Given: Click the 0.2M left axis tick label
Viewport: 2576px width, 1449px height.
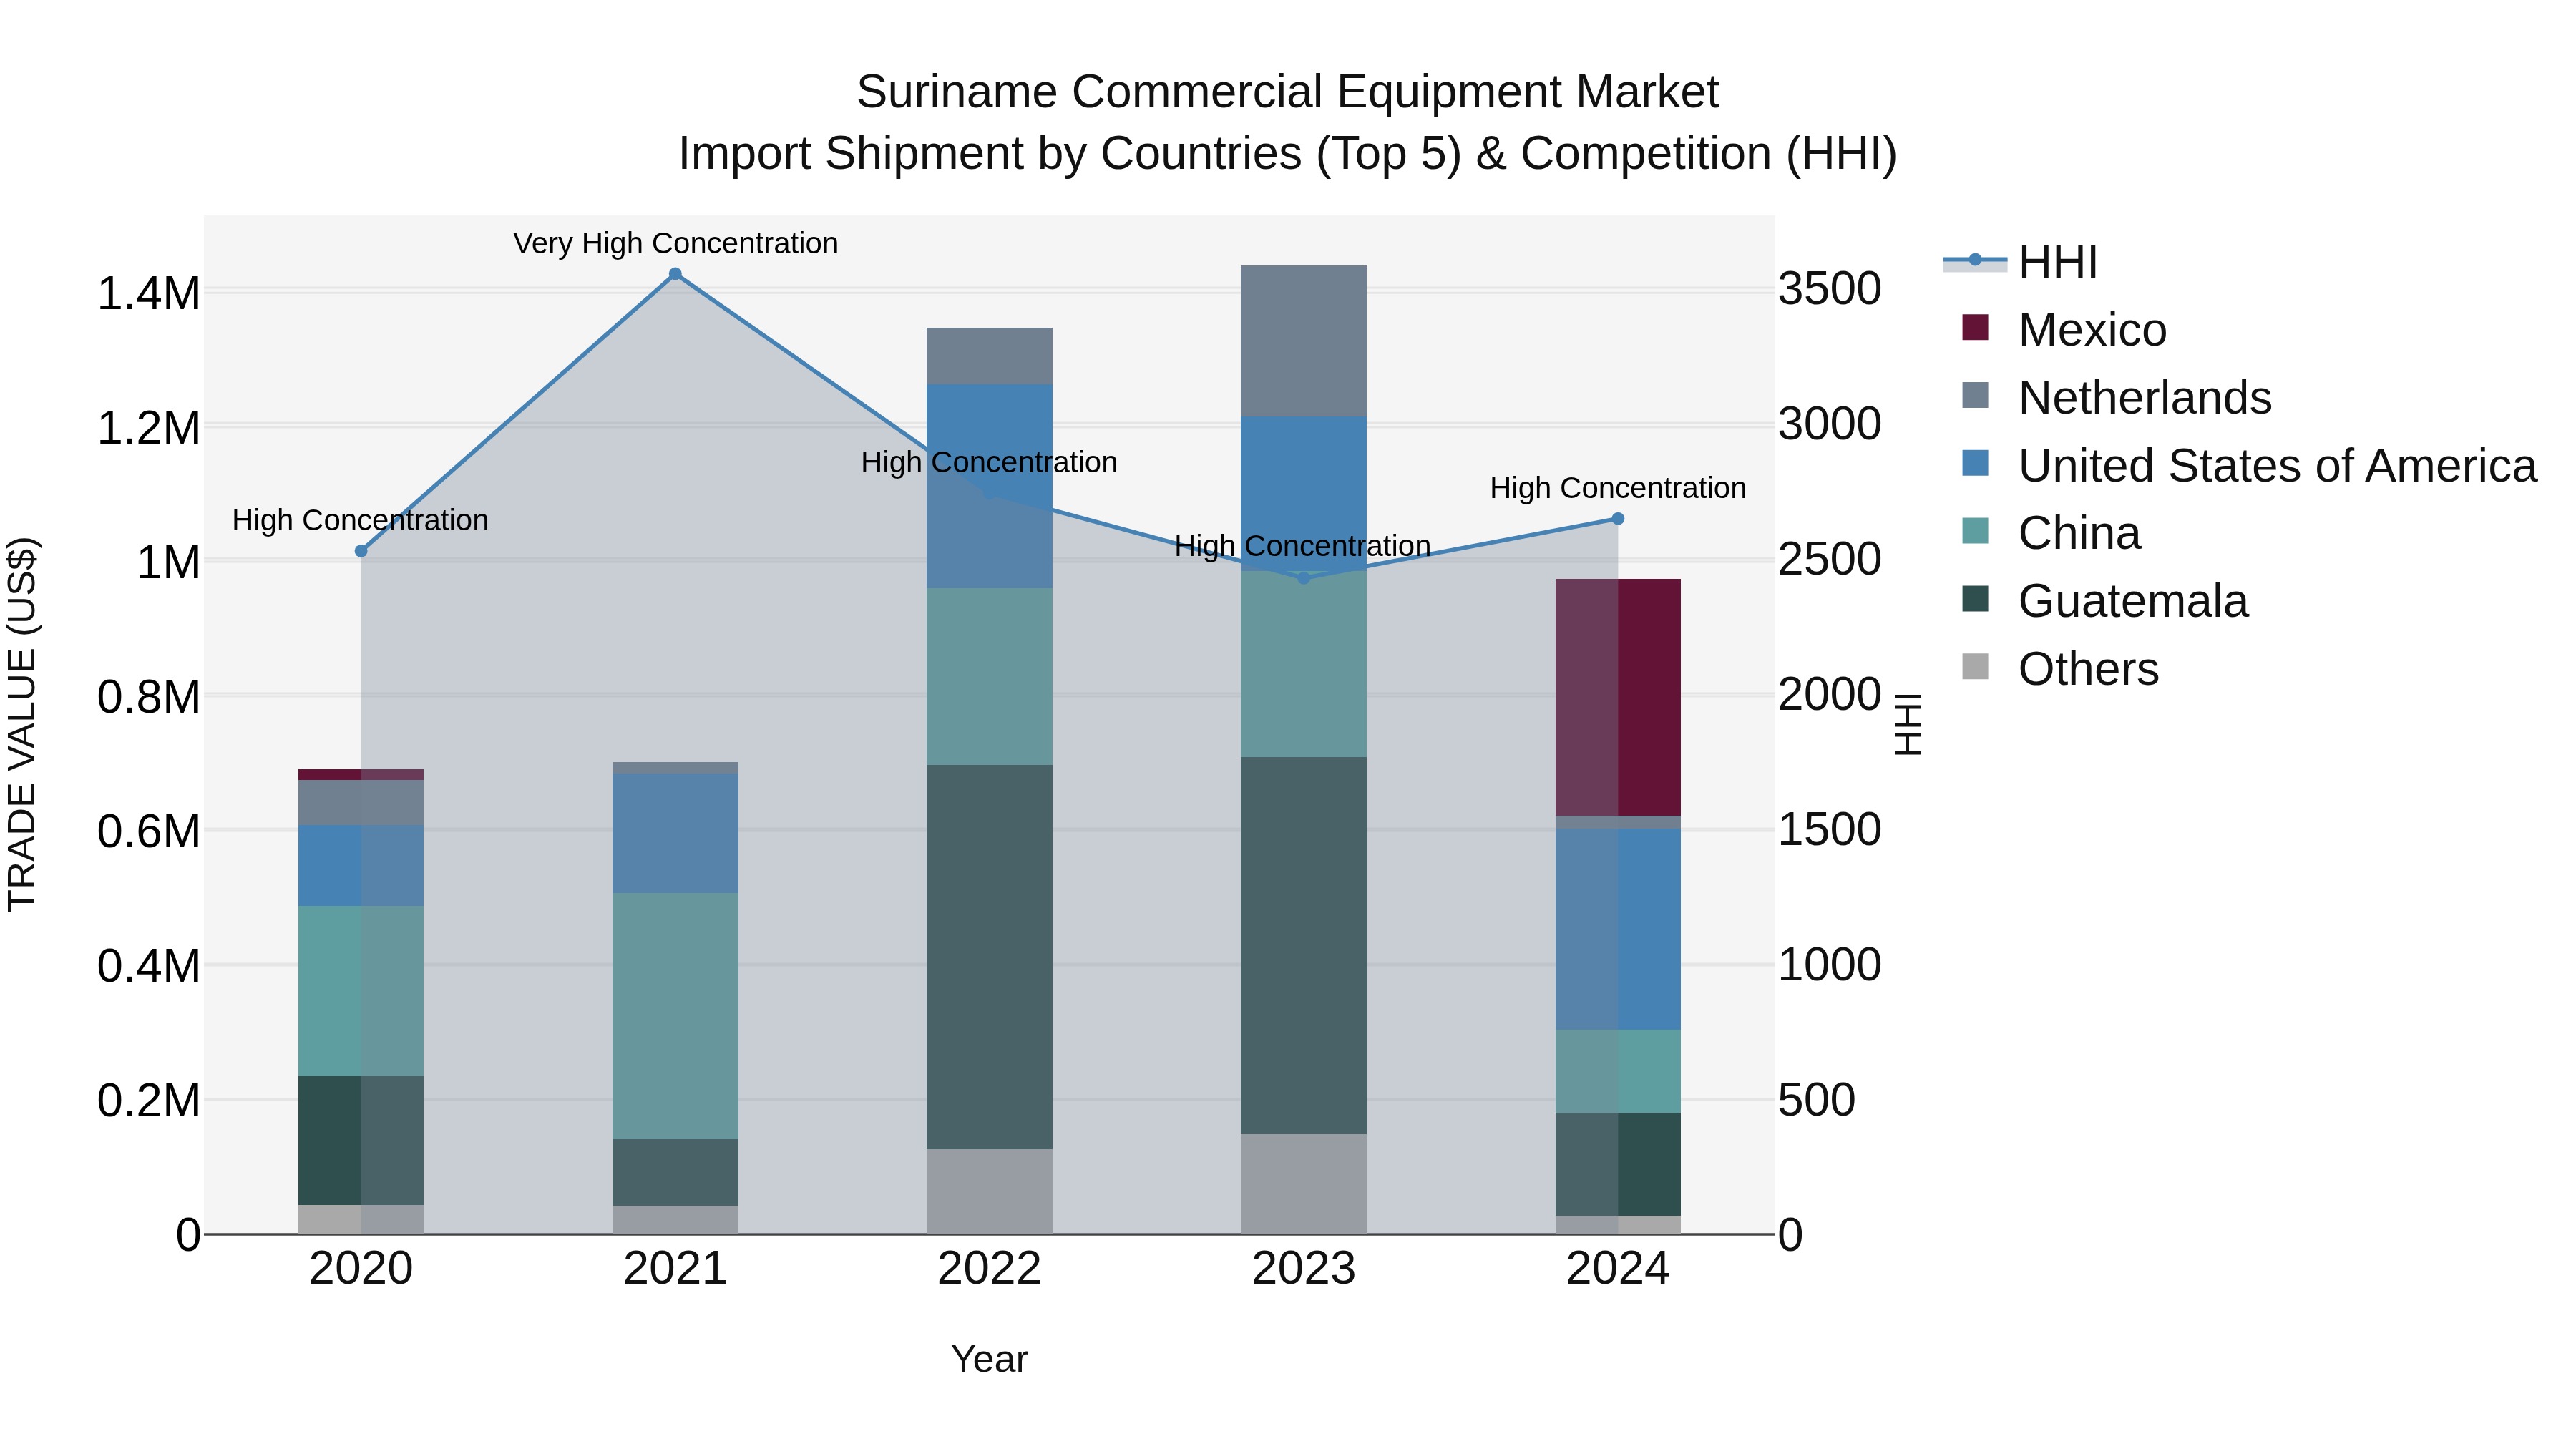Looking at the screenshot, I should (149, 1101).
